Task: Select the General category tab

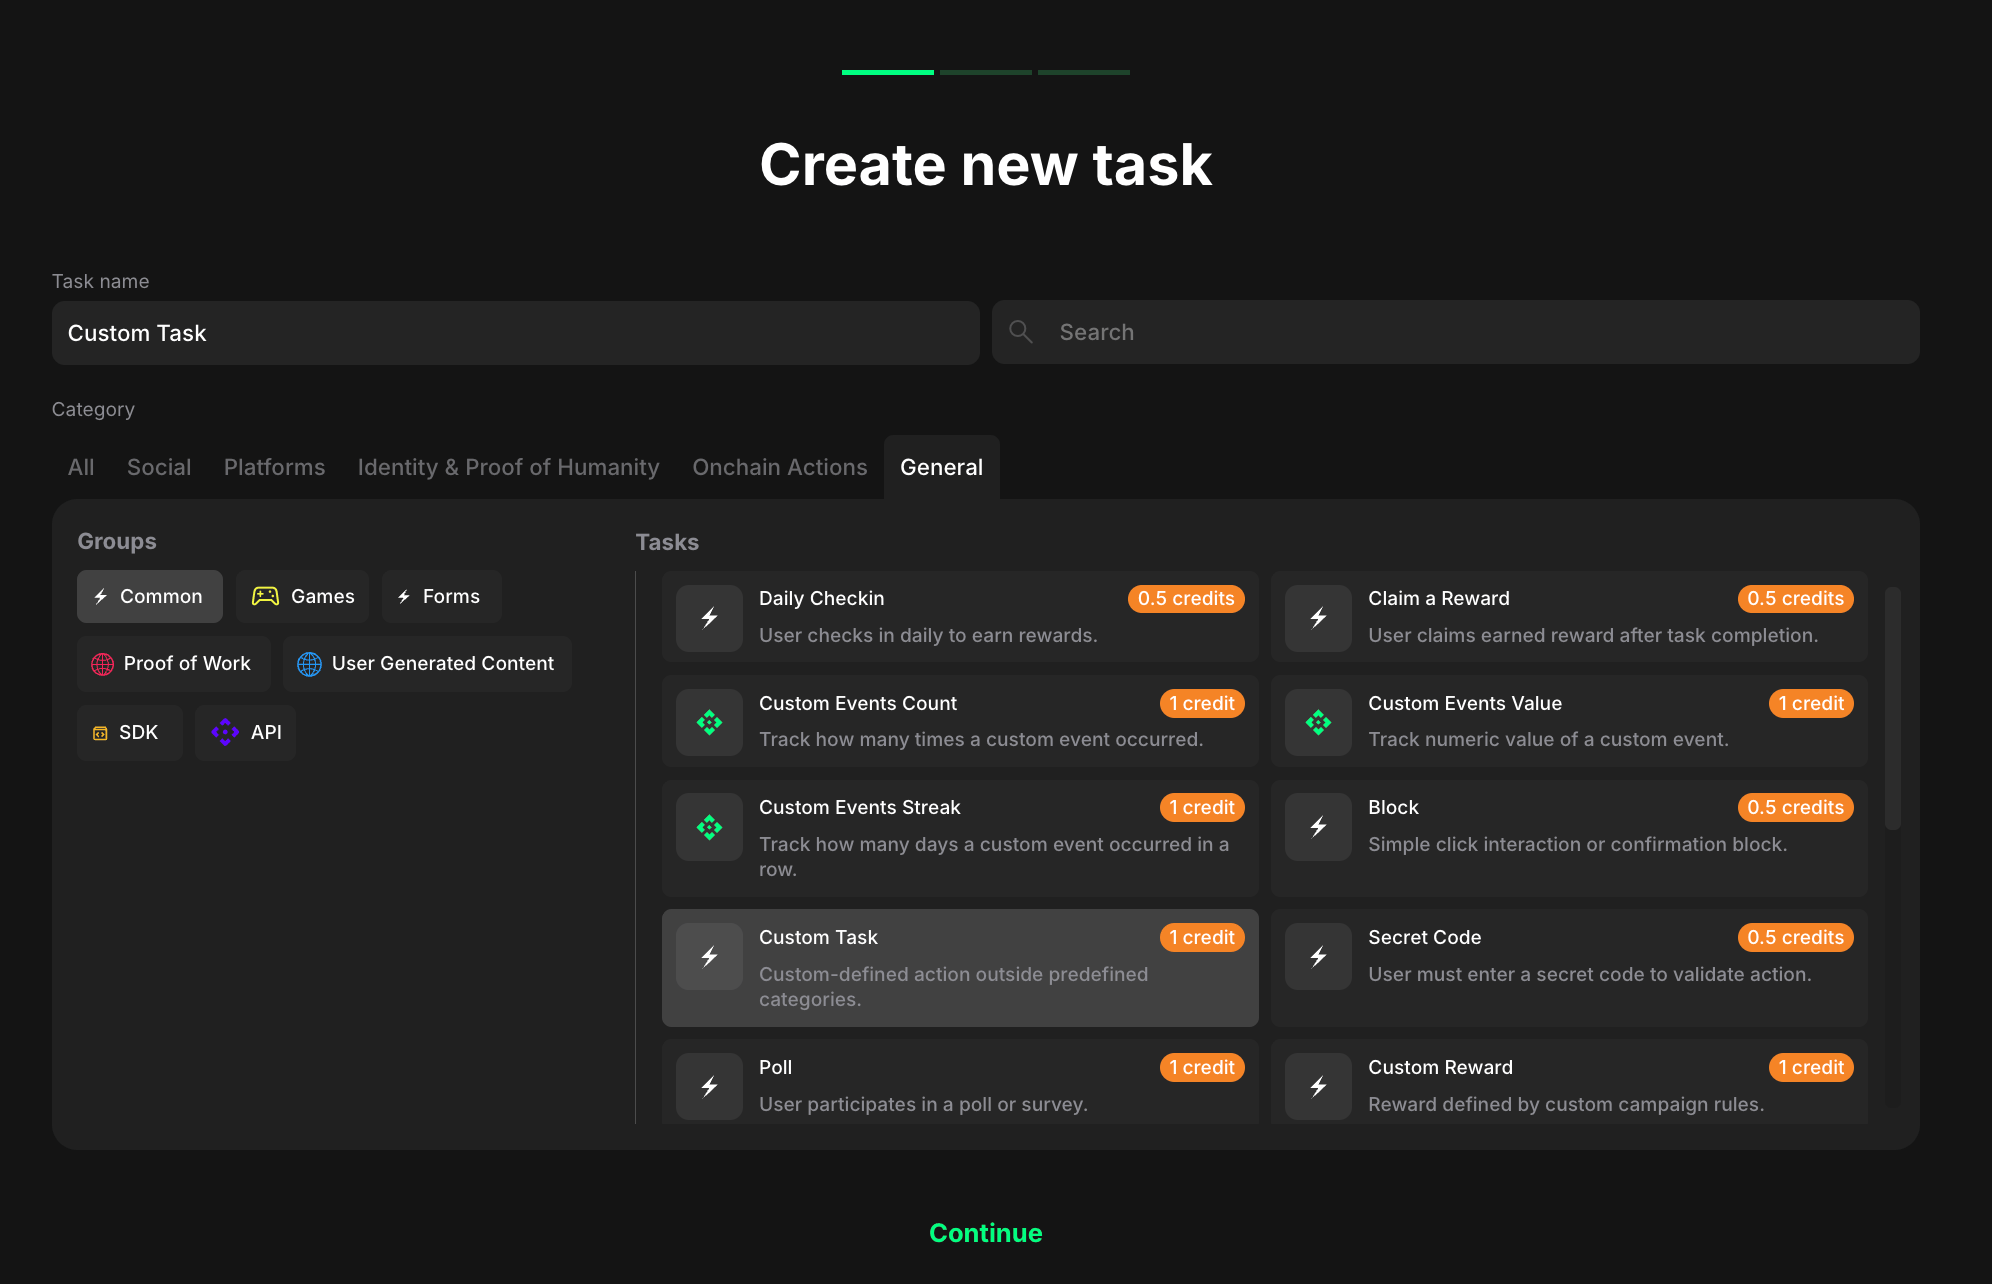Action: (941, 467)
